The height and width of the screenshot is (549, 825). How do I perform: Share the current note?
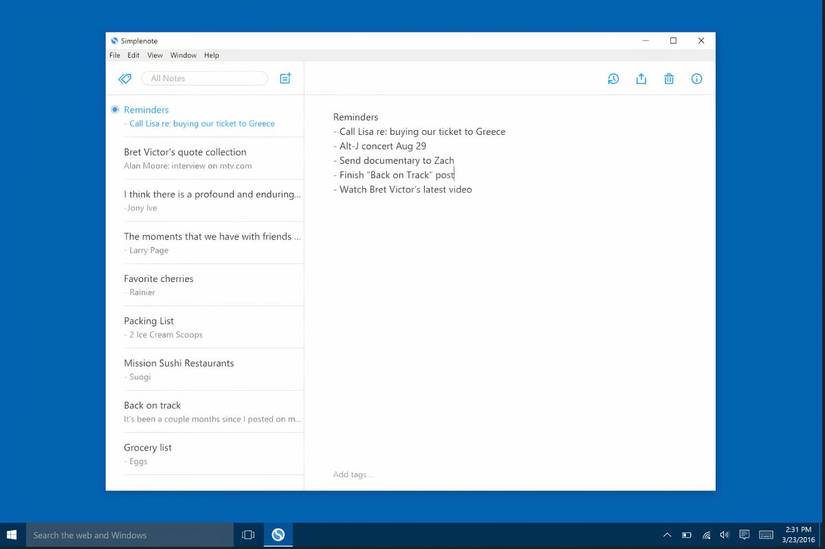[x=641, y=79]
